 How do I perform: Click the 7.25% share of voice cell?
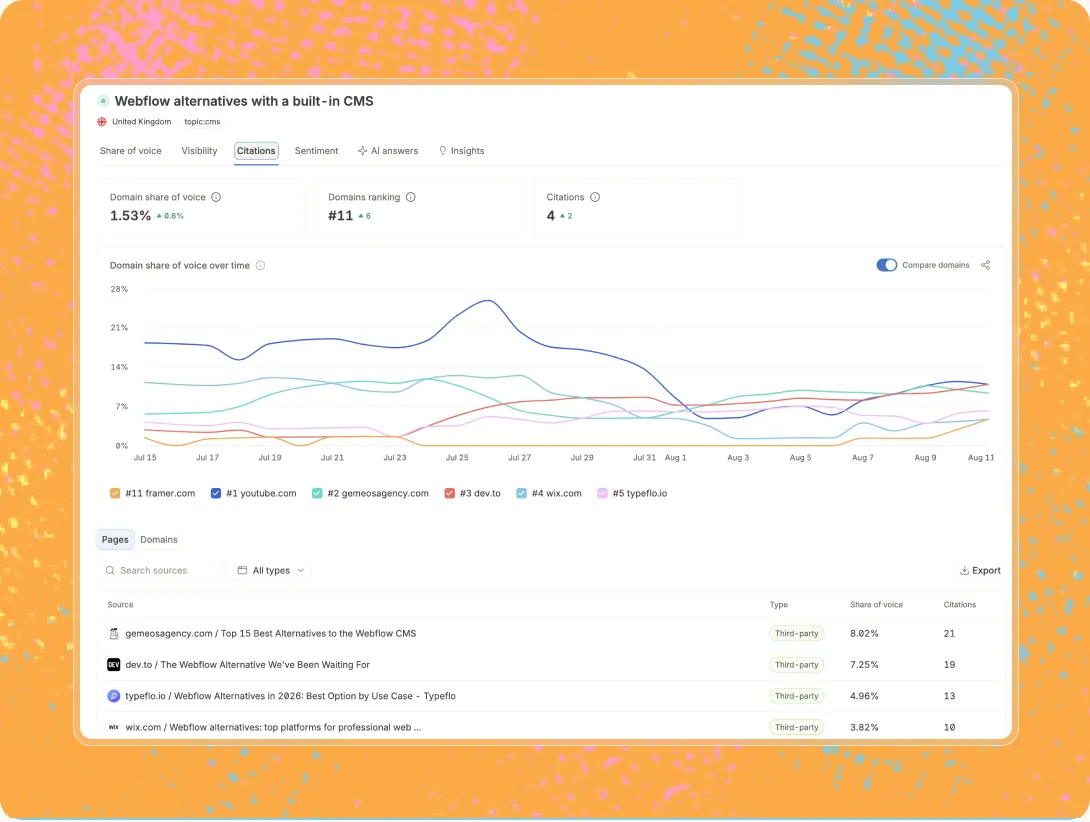864,665
